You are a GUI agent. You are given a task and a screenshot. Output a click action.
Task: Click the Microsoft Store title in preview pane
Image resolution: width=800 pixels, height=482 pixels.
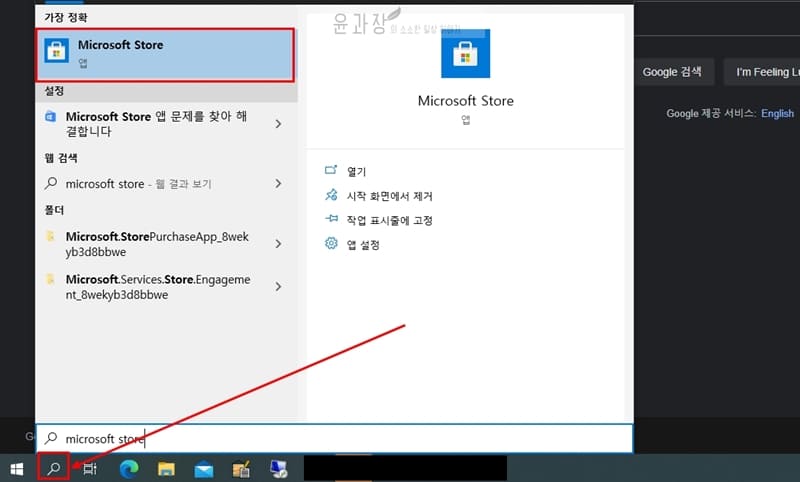tap(465, 100)
